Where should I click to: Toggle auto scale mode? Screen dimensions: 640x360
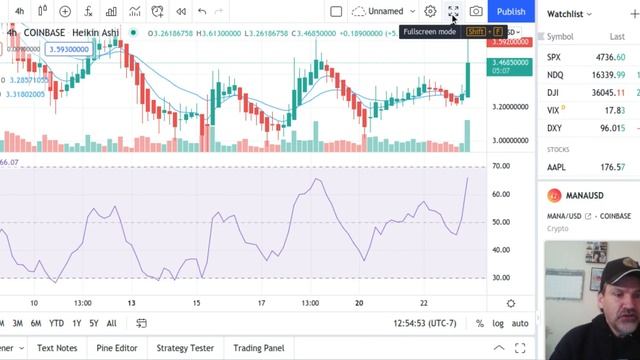(x=520, y=323)
